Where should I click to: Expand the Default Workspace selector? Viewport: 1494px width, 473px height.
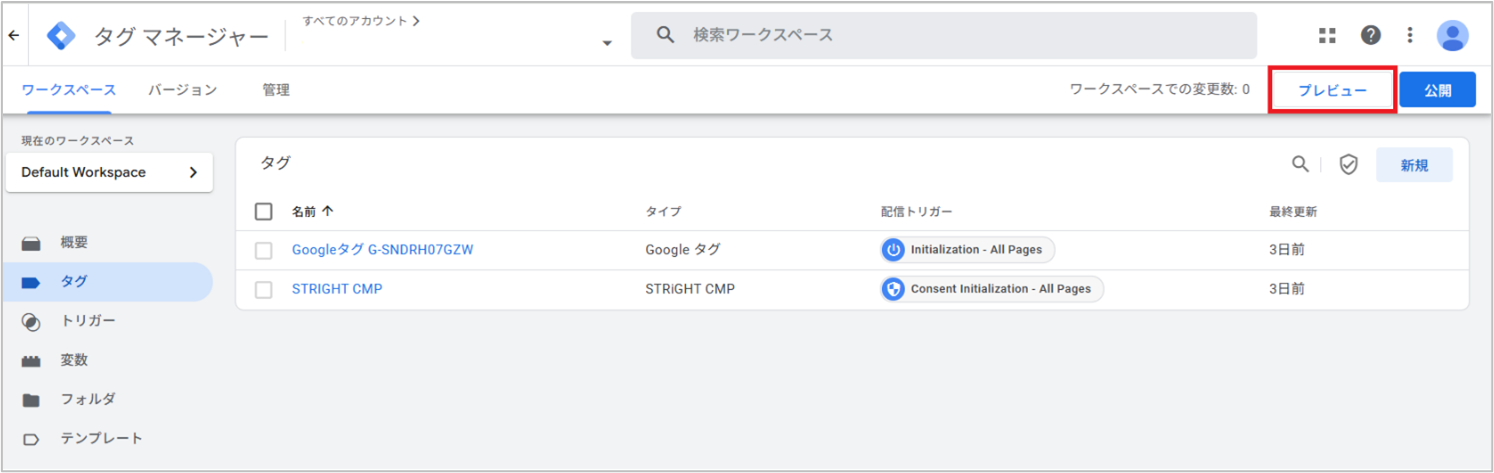[109, 172]
